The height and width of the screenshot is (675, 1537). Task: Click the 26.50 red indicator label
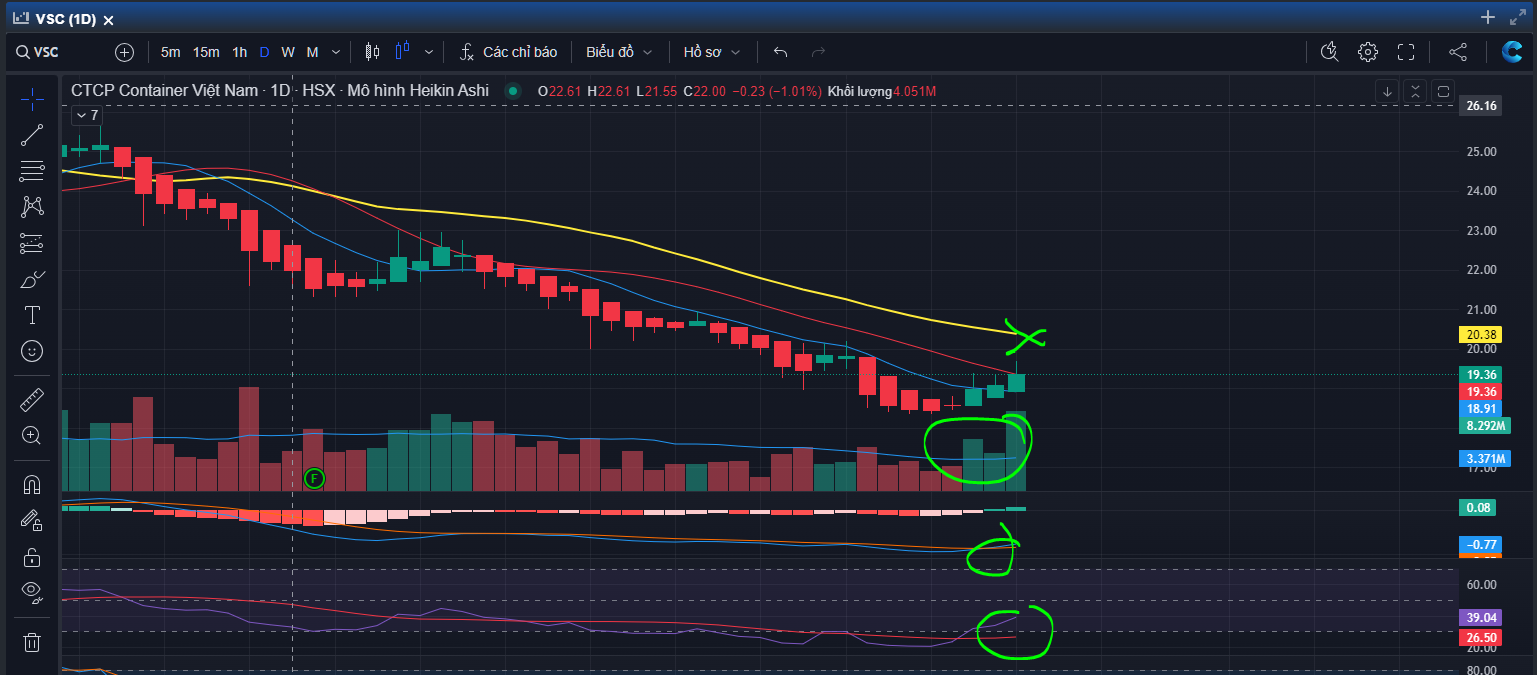[x=1479, y=637]
